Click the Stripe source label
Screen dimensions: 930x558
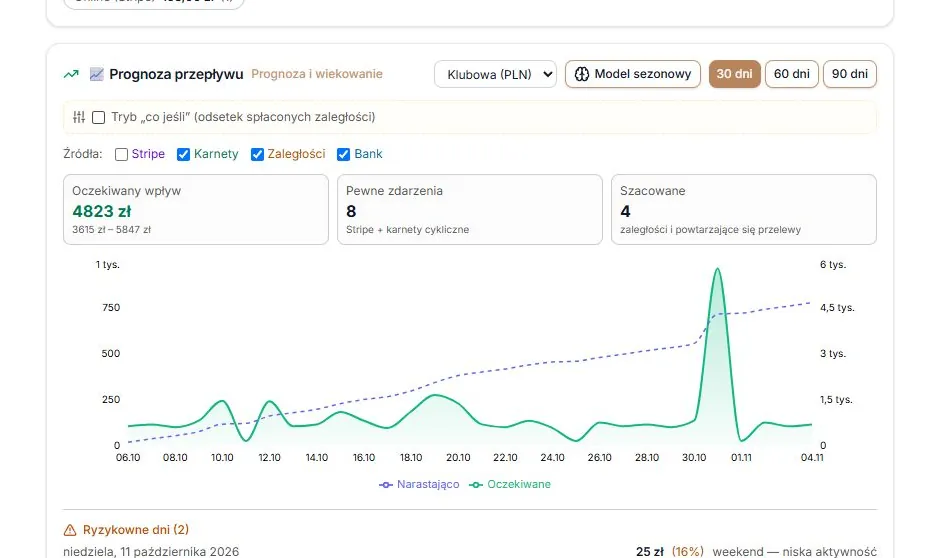tap(148, 154)
